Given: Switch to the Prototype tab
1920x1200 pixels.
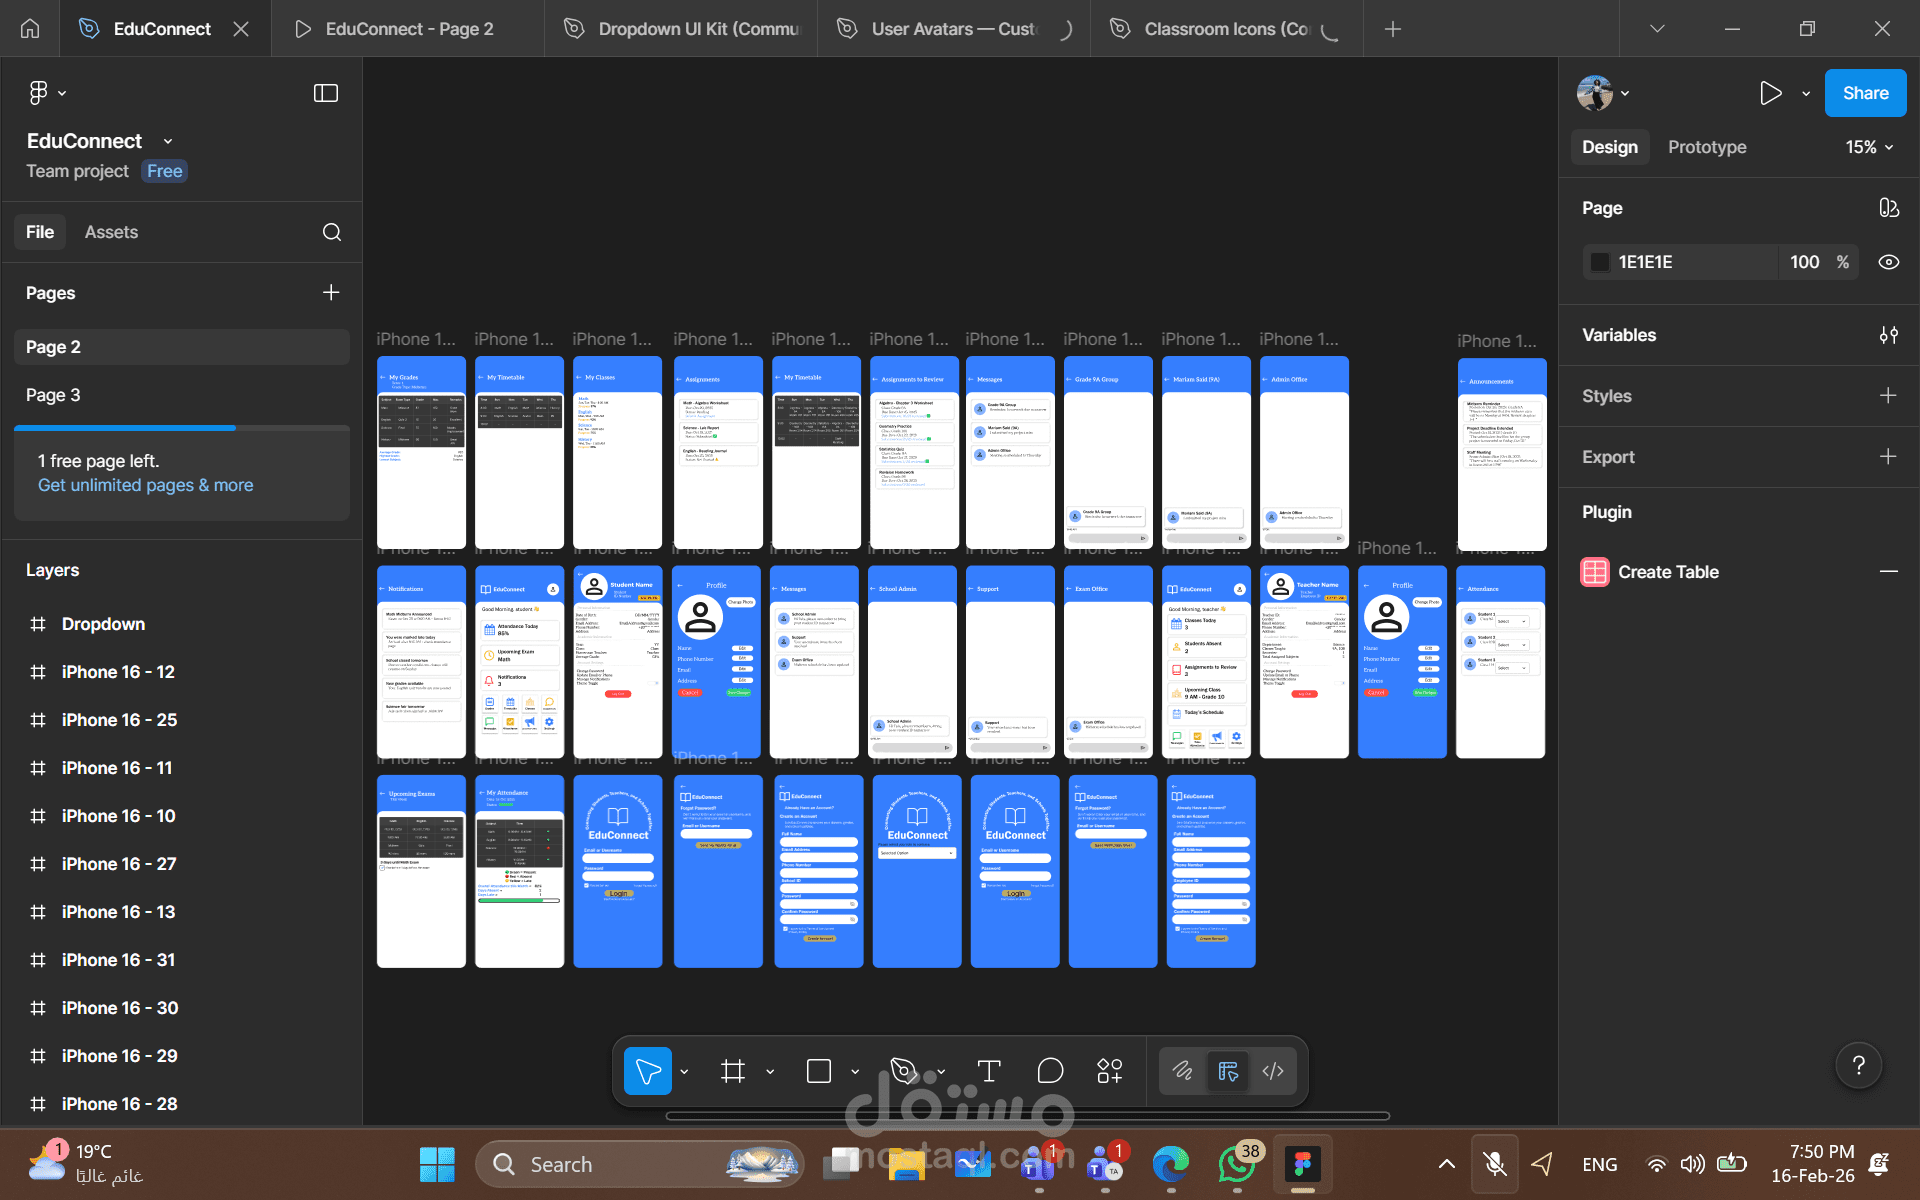Looking at the screenshot, I should pyautogui.click(x=1707, y=147).
